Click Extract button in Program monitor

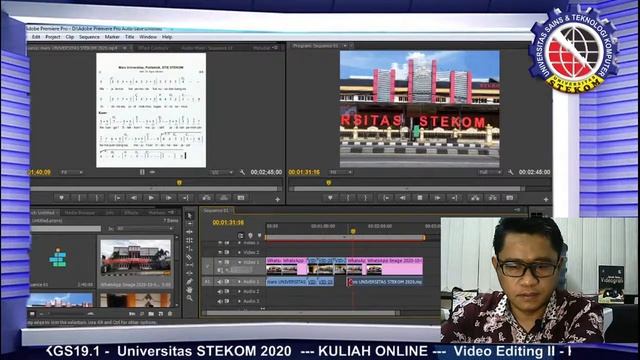[x=493, y=198]
